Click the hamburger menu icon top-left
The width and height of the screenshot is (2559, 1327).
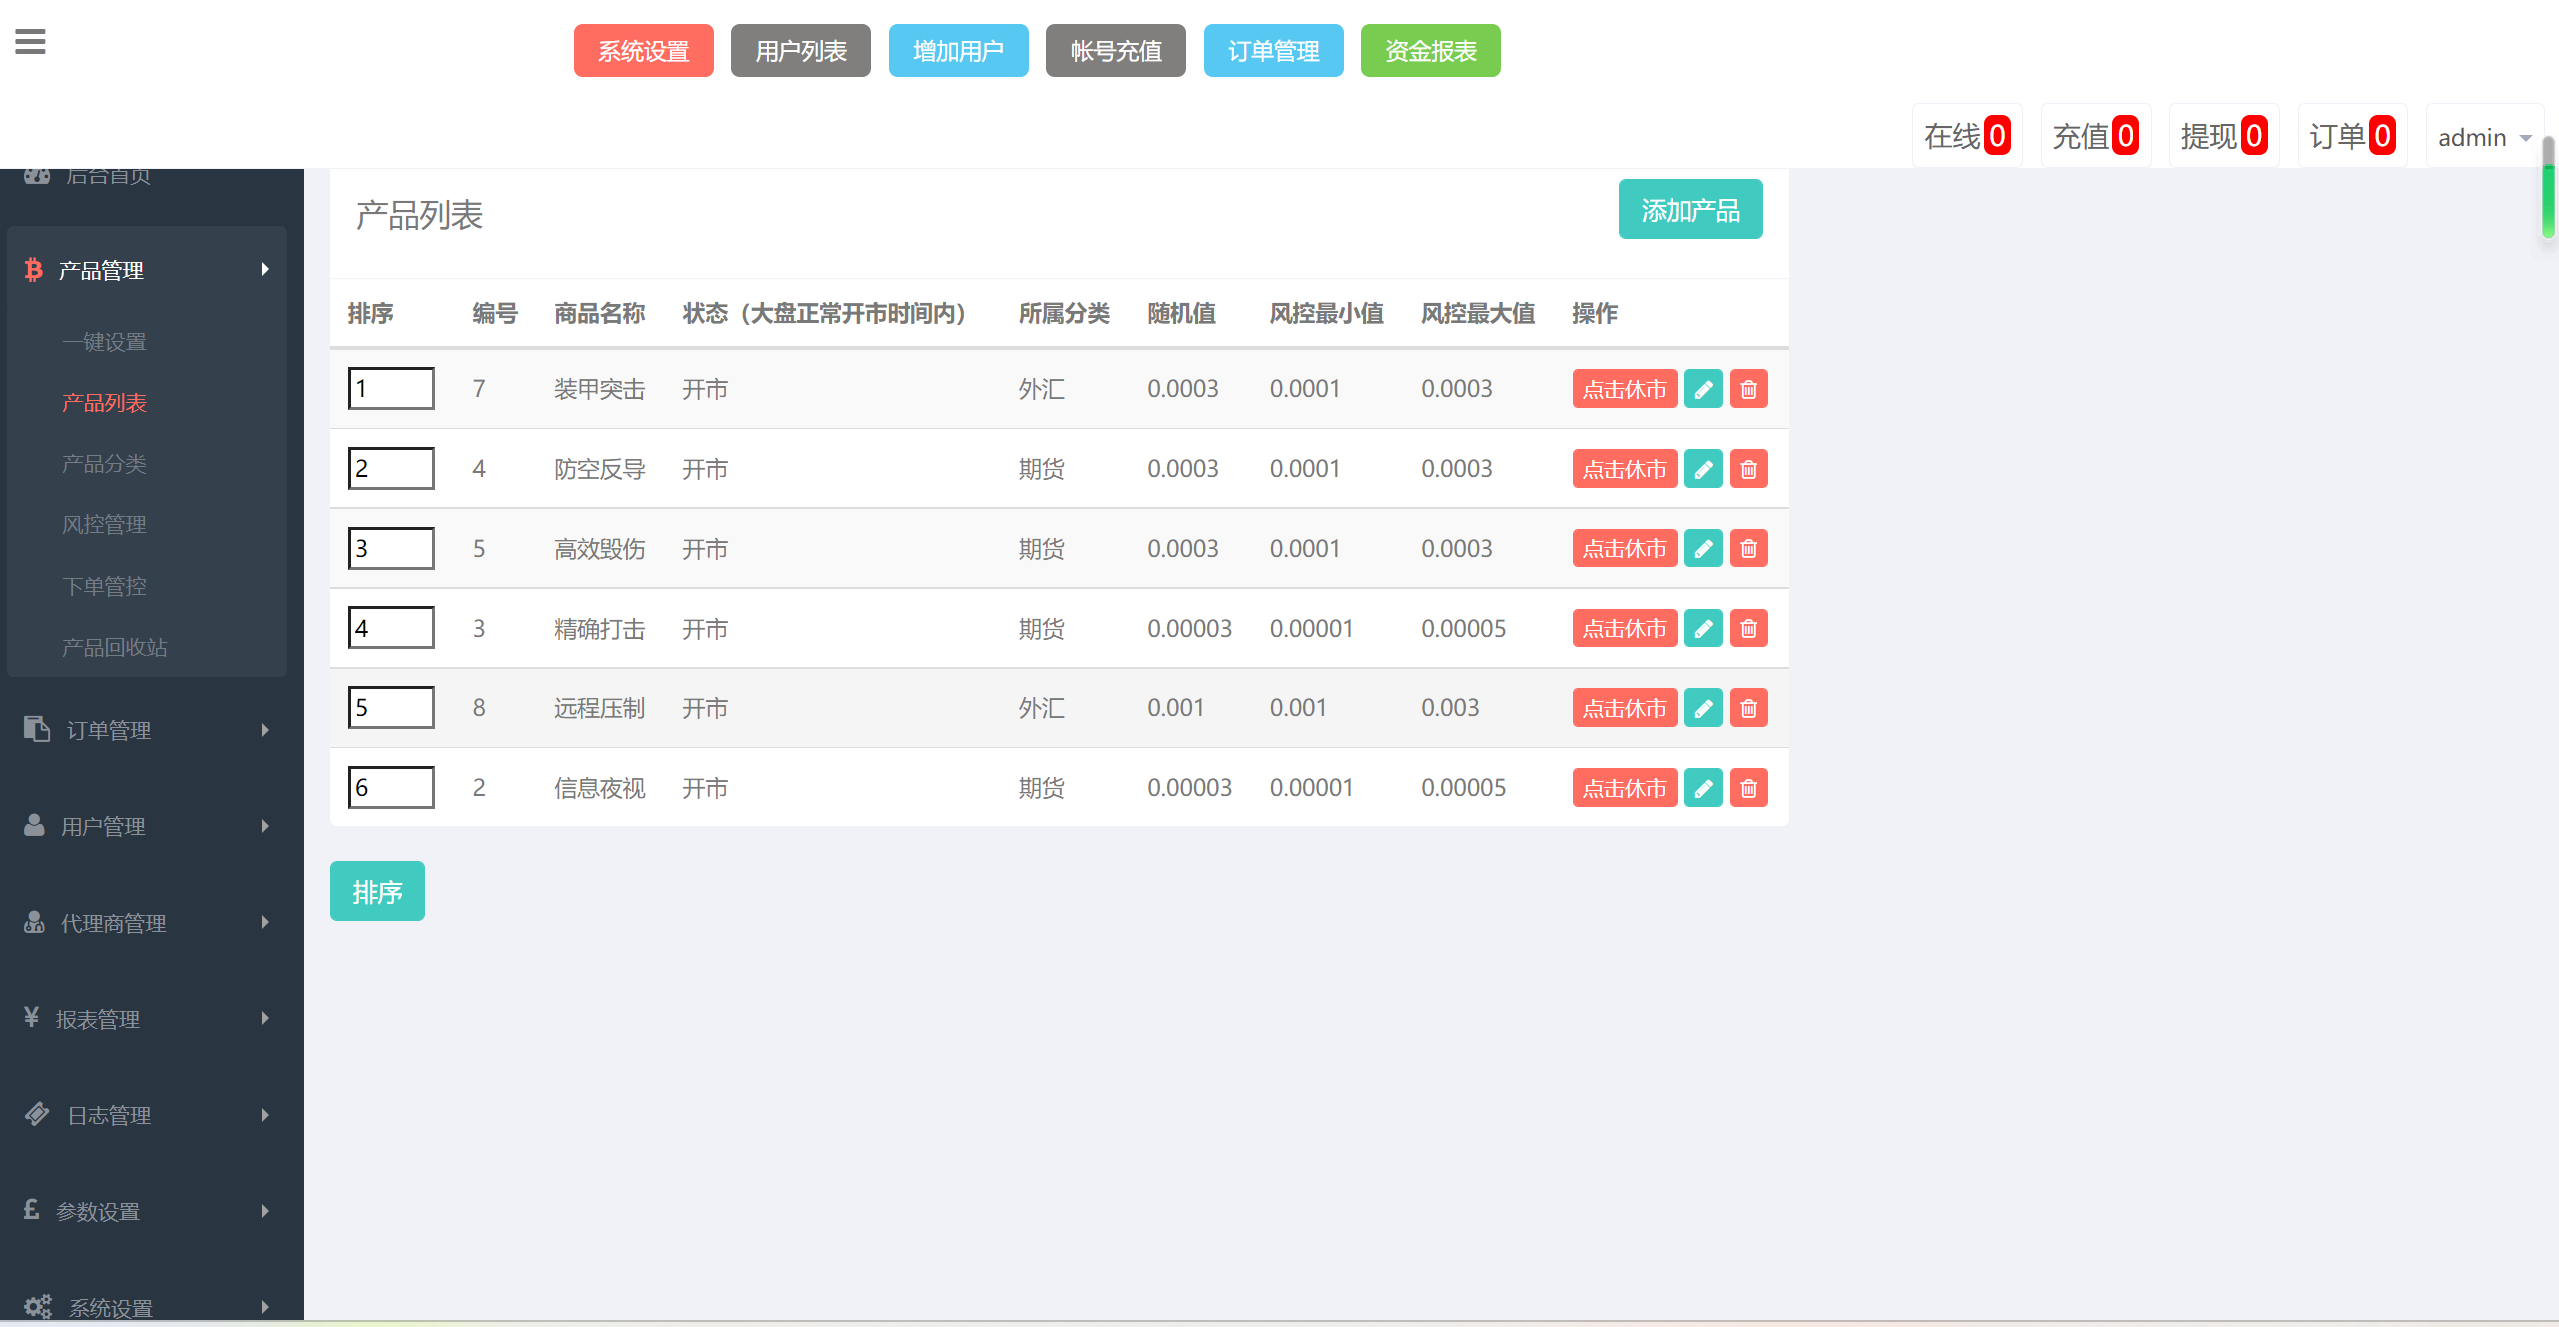(30, 42)
